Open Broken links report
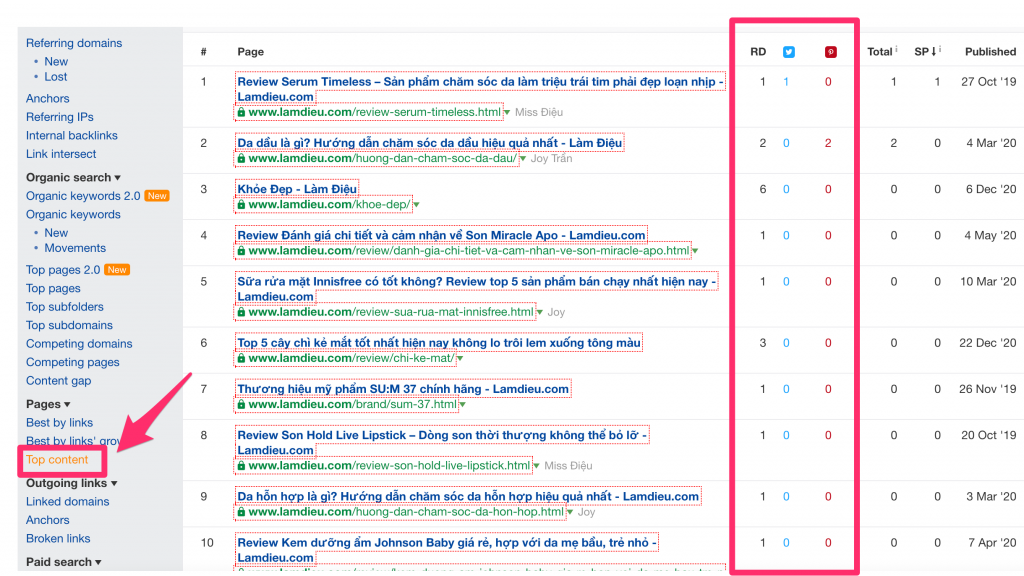Image resolution: width=1024 pixels, height=576 pixels. (x=58, y=539)
